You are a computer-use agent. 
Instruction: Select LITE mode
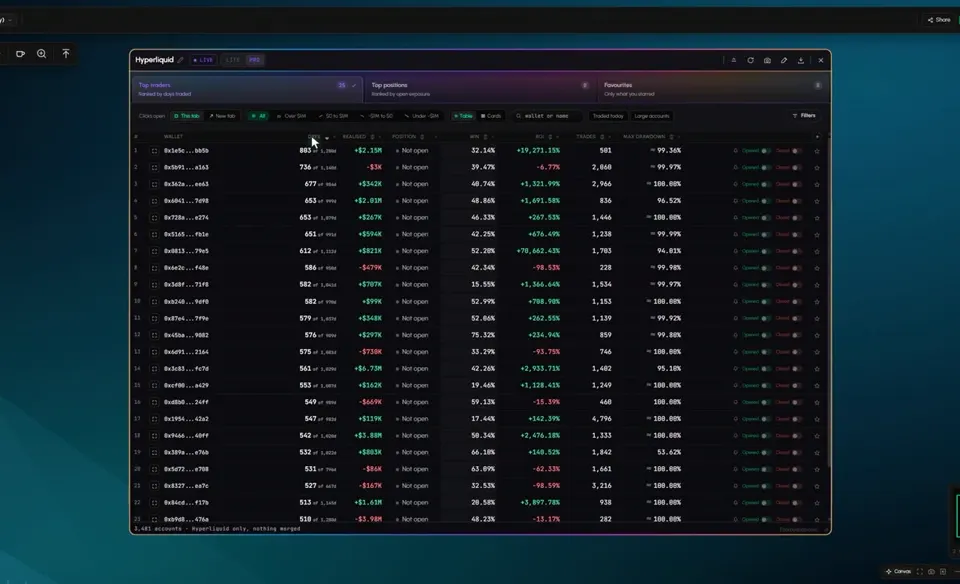point(233,60)
